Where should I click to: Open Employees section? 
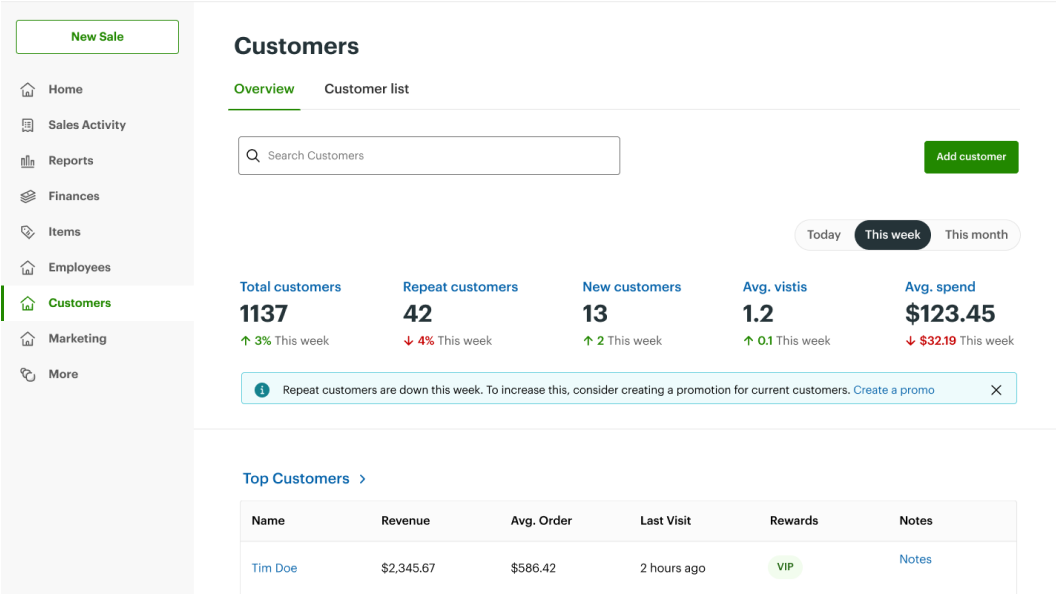point(79,267)
